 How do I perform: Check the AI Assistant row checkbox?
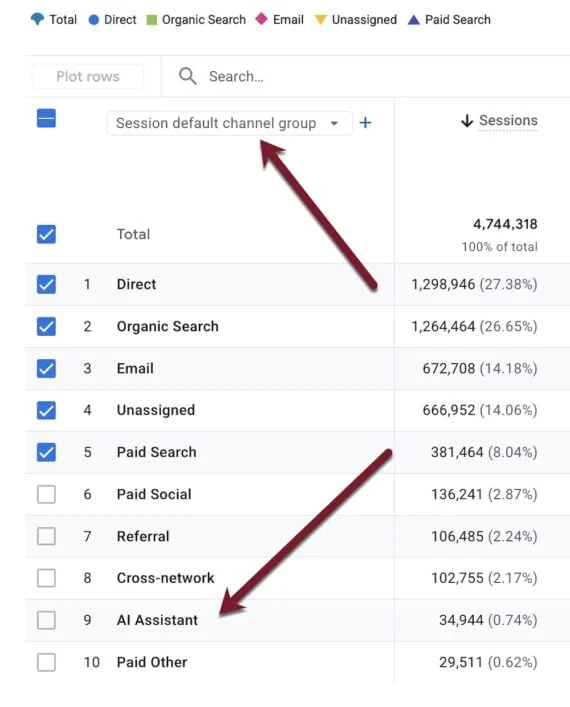46,620
